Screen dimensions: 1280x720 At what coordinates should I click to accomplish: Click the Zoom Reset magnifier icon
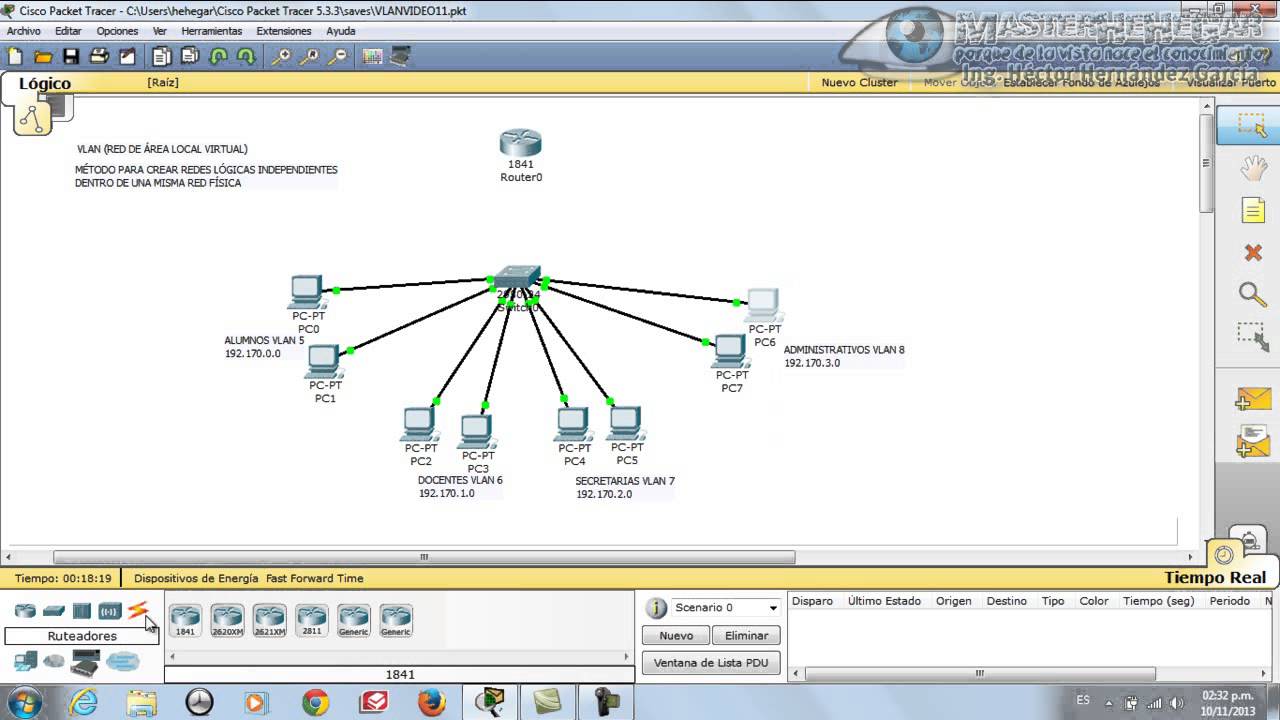[x=311, y=56]
